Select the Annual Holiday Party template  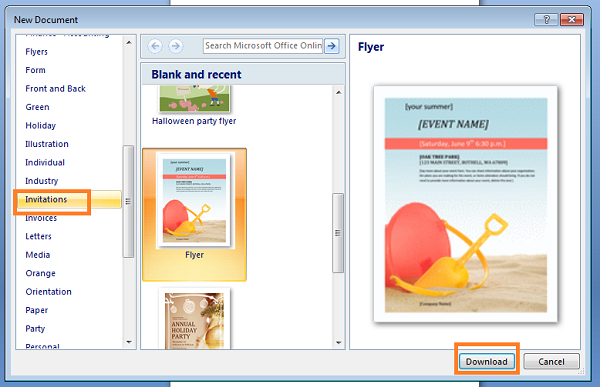194,319
